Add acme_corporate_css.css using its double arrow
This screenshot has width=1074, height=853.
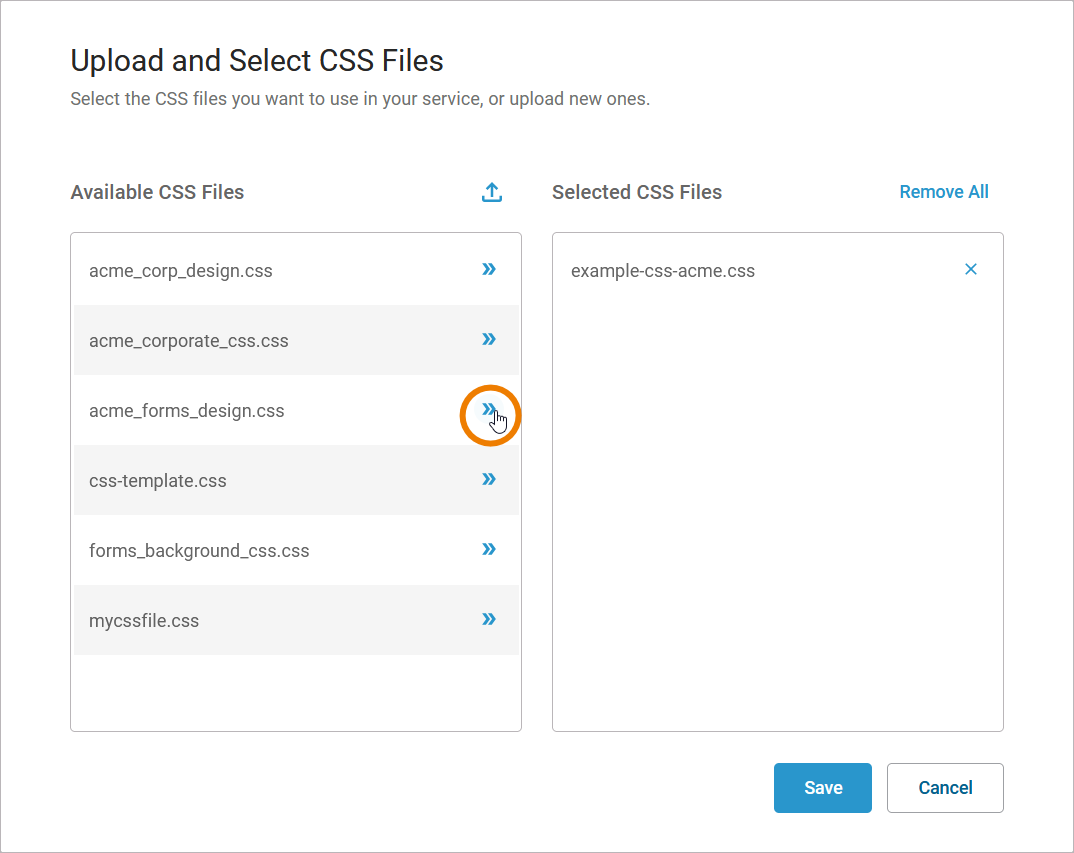tap(489, 339)
